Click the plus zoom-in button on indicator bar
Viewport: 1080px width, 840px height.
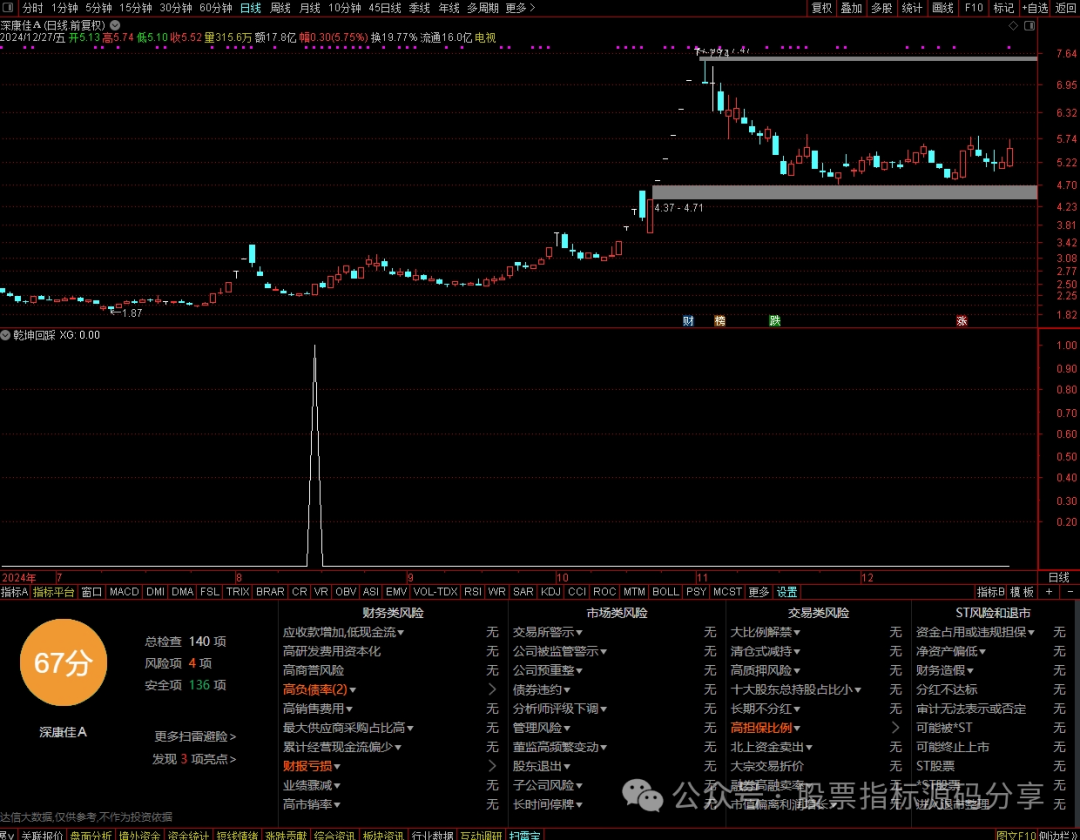(1049, 591)
